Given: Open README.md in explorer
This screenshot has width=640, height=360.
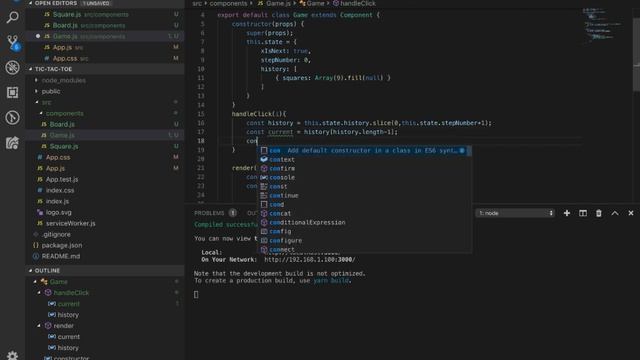Looking at the screenshot, I should [104, 256].
